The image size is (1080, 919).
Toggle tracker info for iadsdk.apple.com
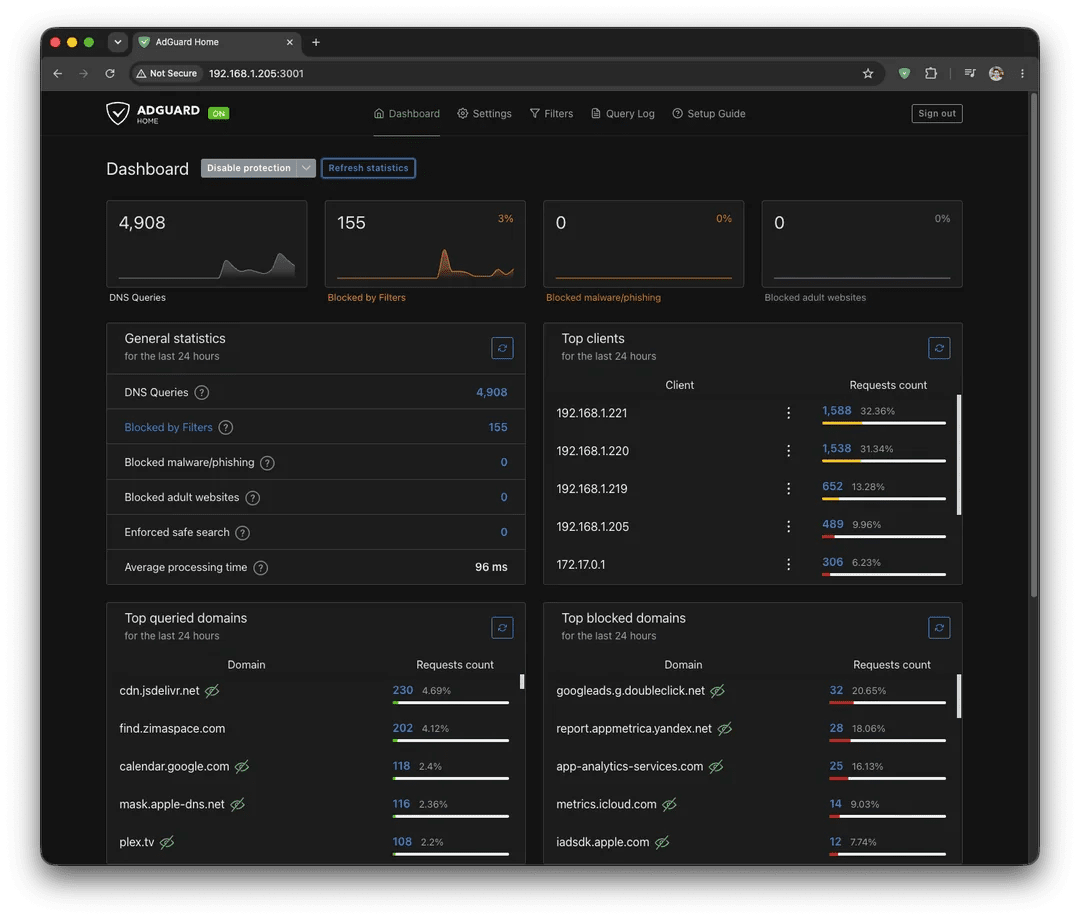point(662,842)
